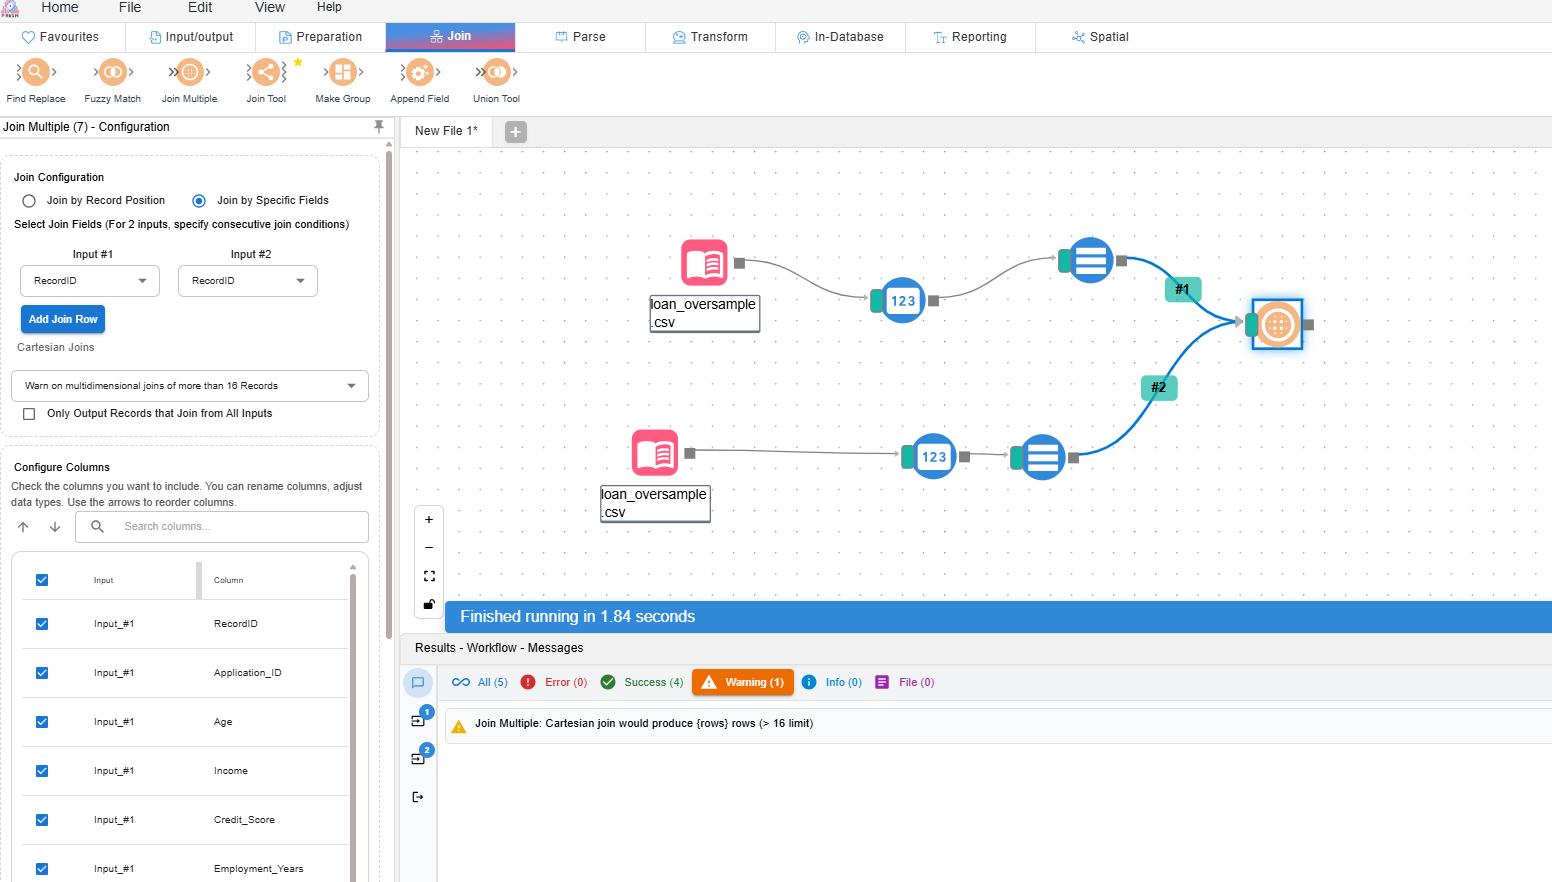The width and height of the screenshot is (1552, 882).
Task: Uncheck the Application_ID column checkbox
Action: coord(42,673)
